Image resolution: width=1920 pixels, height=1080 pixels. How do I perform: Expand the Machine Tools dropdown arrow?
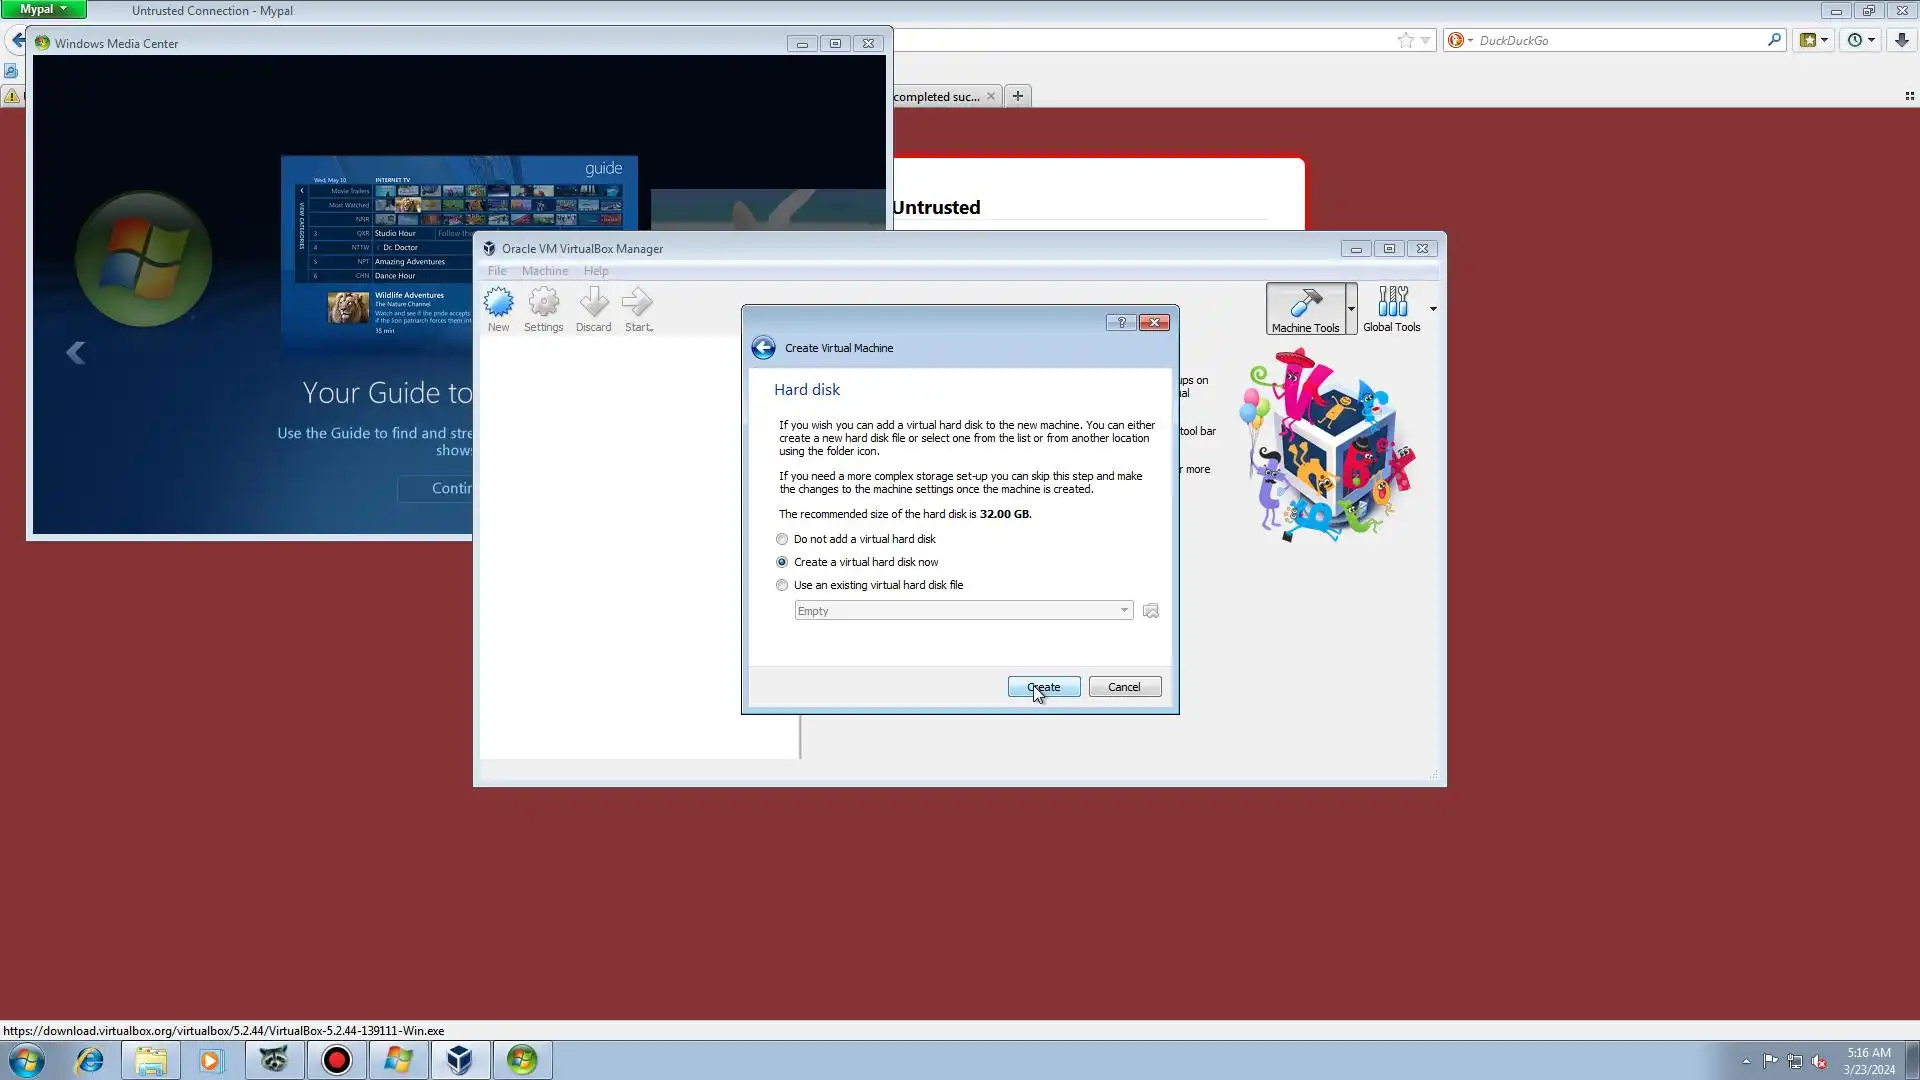(x=1351, y=308)
